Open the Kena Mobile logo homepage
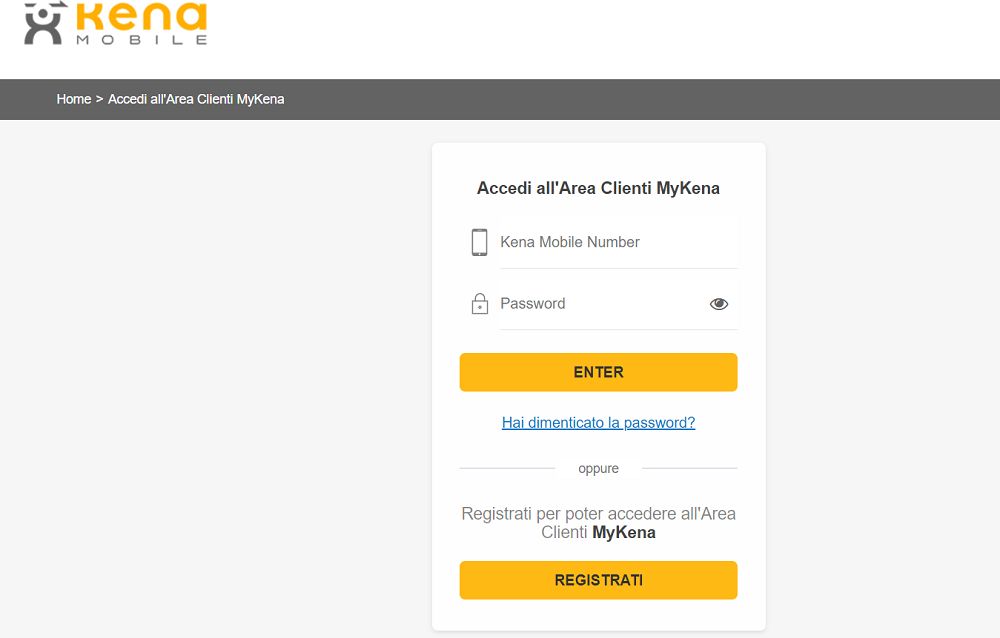1000x638 pixels. [116, 24]
